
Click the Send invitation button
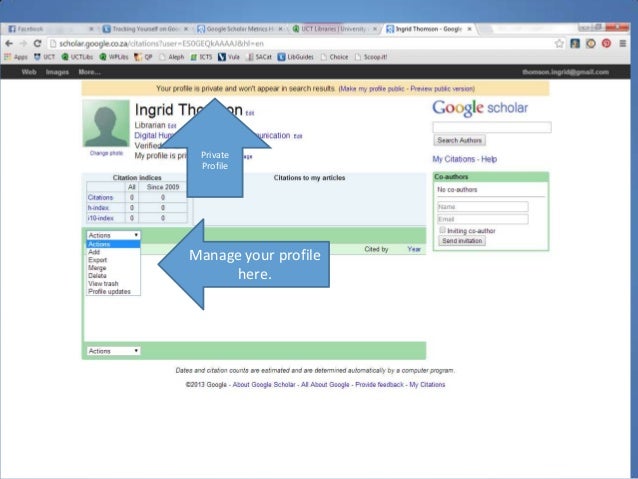coord(462,241)
